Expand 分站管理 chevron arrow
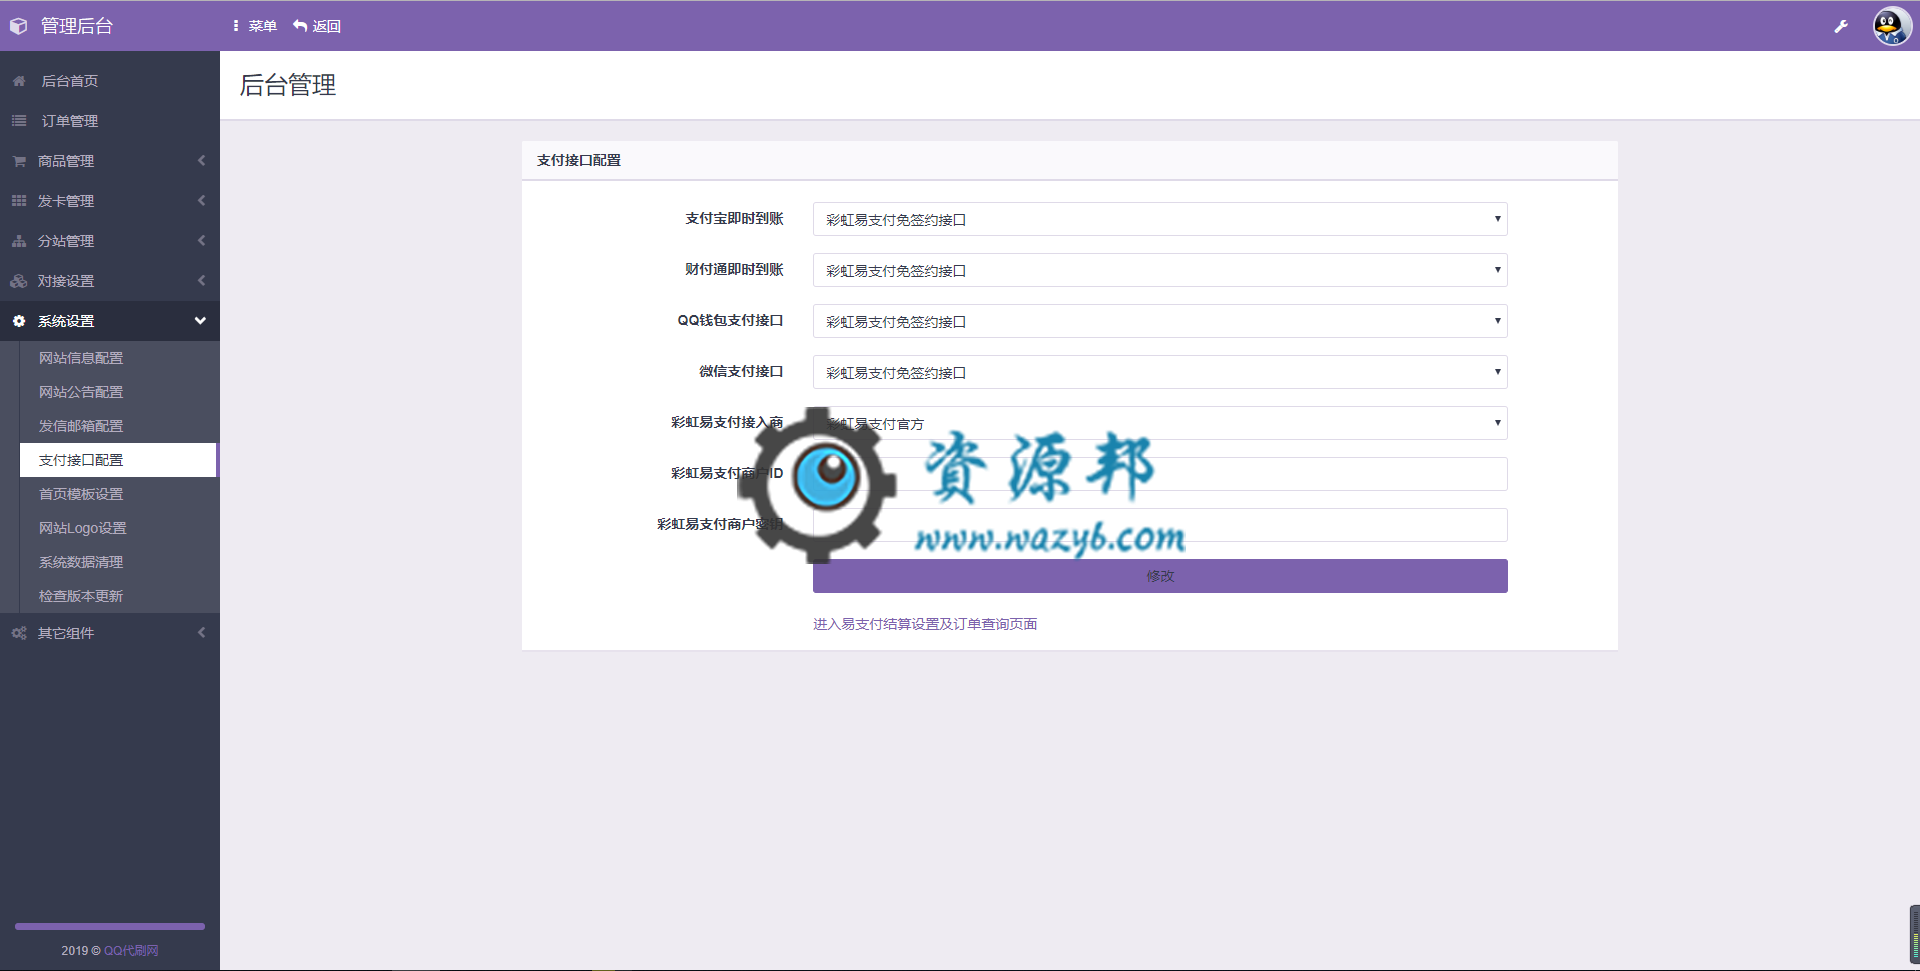Screen dimensions: 1920x971 [201, 241]
